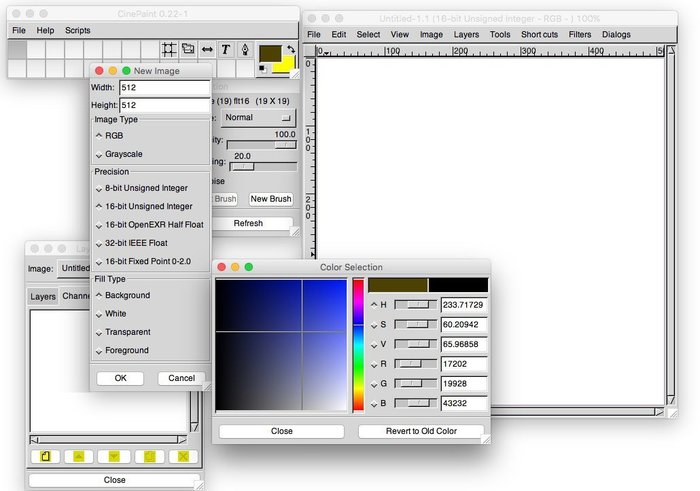The image size is (700, 491).
Task: Select the Color Picker pen icon
Action: (x=245, y=50)
